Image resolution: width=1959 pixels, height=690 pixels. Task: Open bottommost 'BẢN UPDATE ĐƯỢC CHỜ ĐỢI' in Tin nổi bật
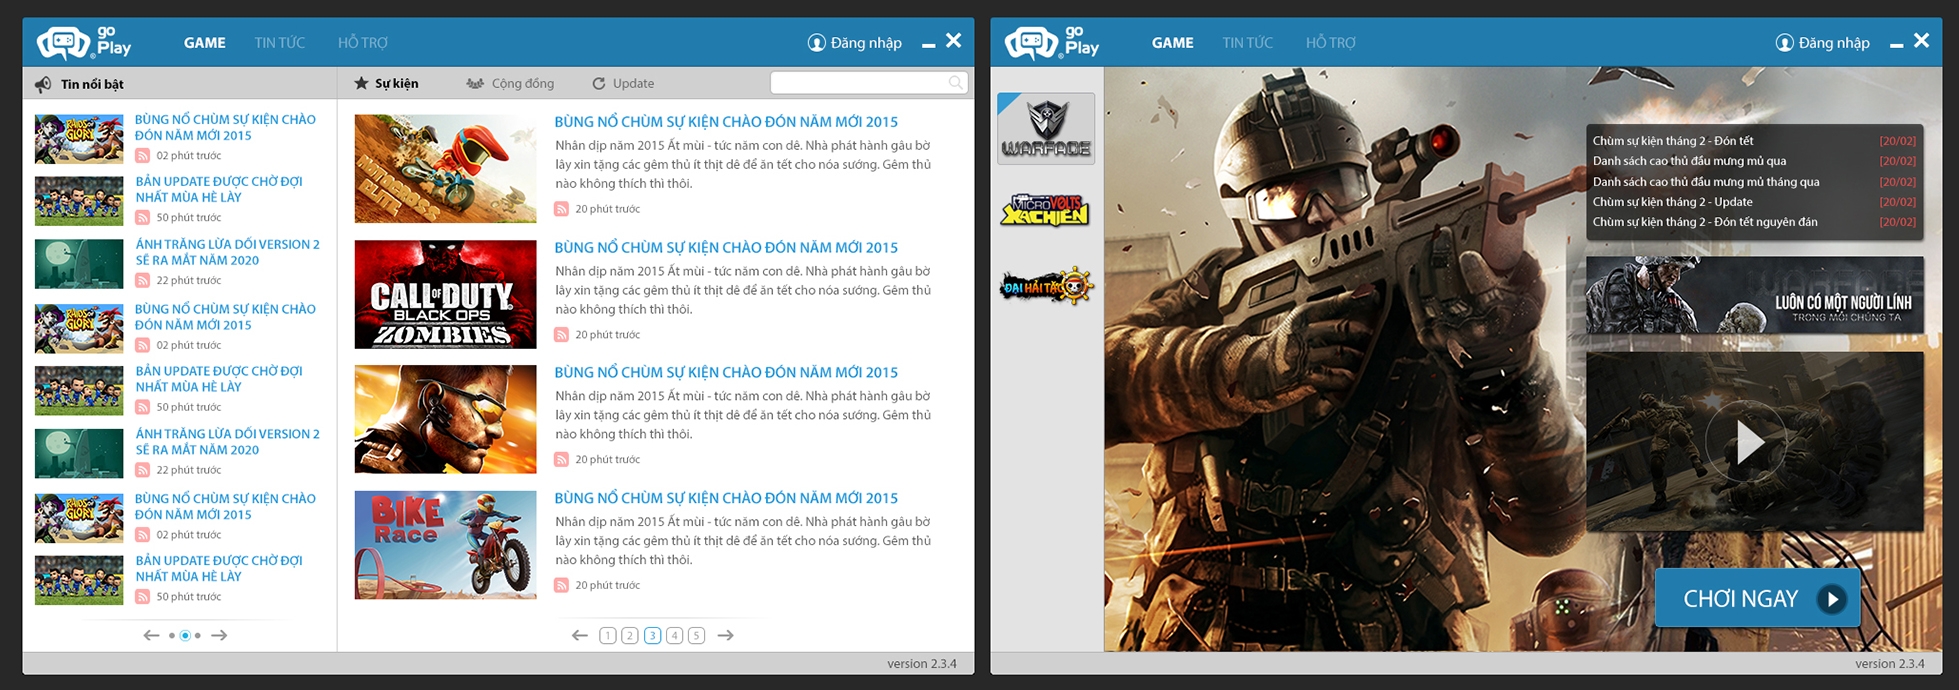pyautogui.click(x=219, y=569)
